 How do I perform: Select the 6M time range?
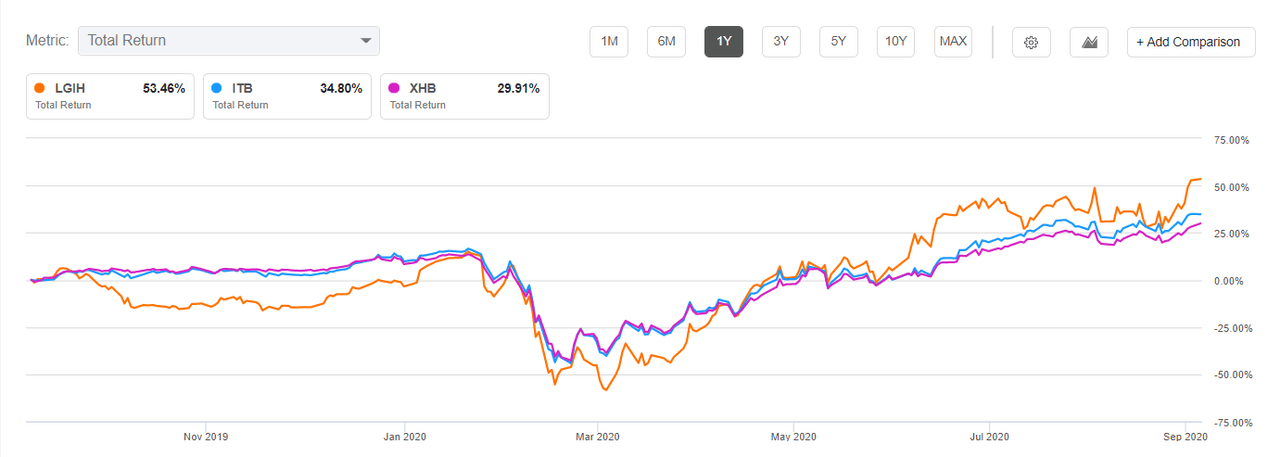coord(666,42)
